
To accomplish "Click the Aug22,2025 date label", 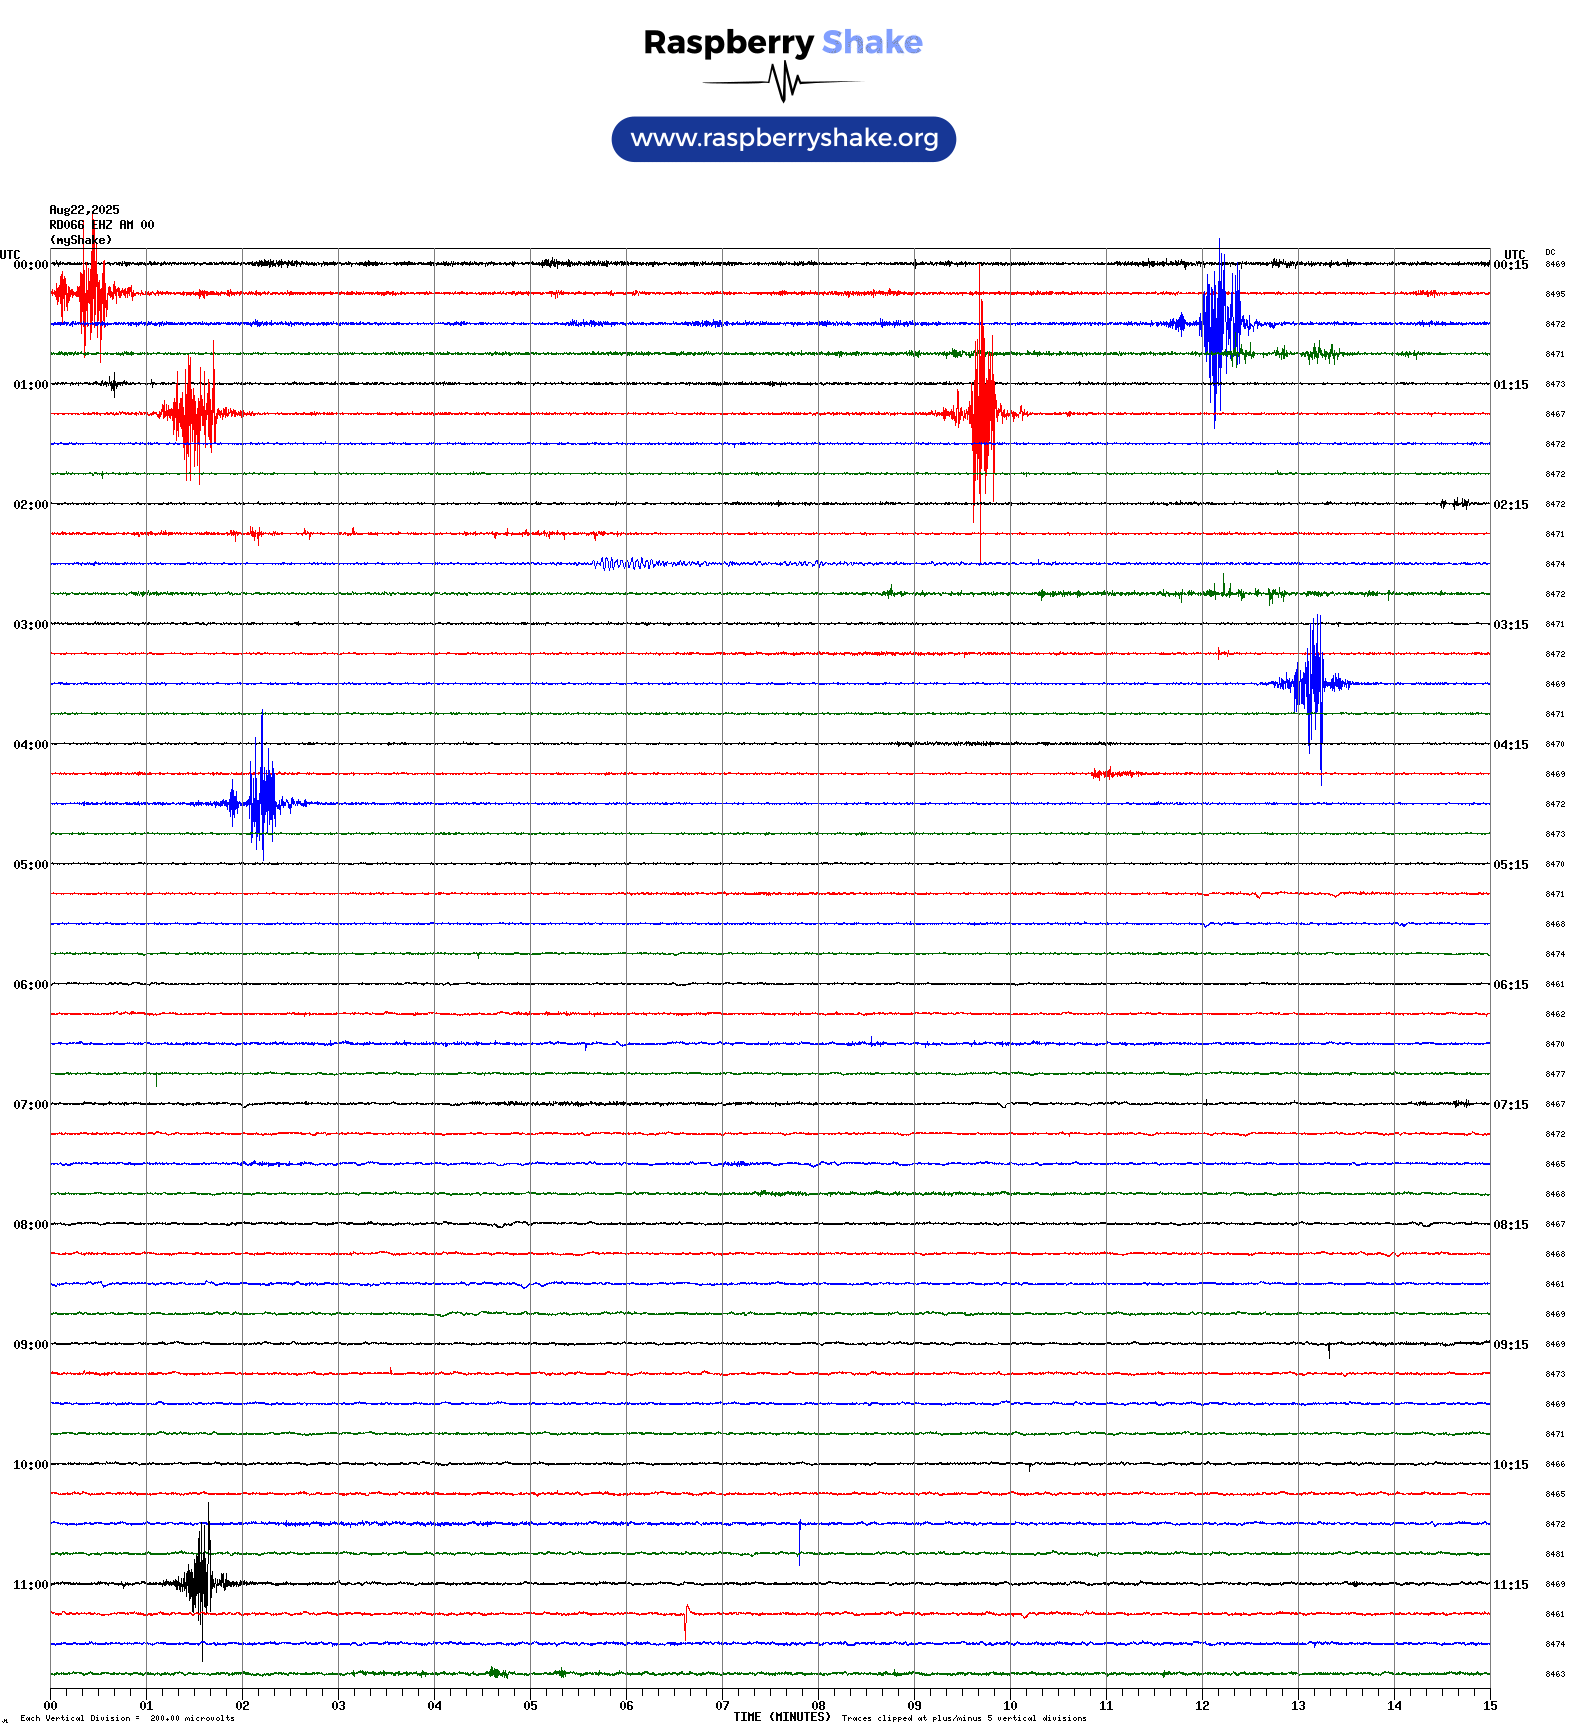I will [x=84, y=210].
